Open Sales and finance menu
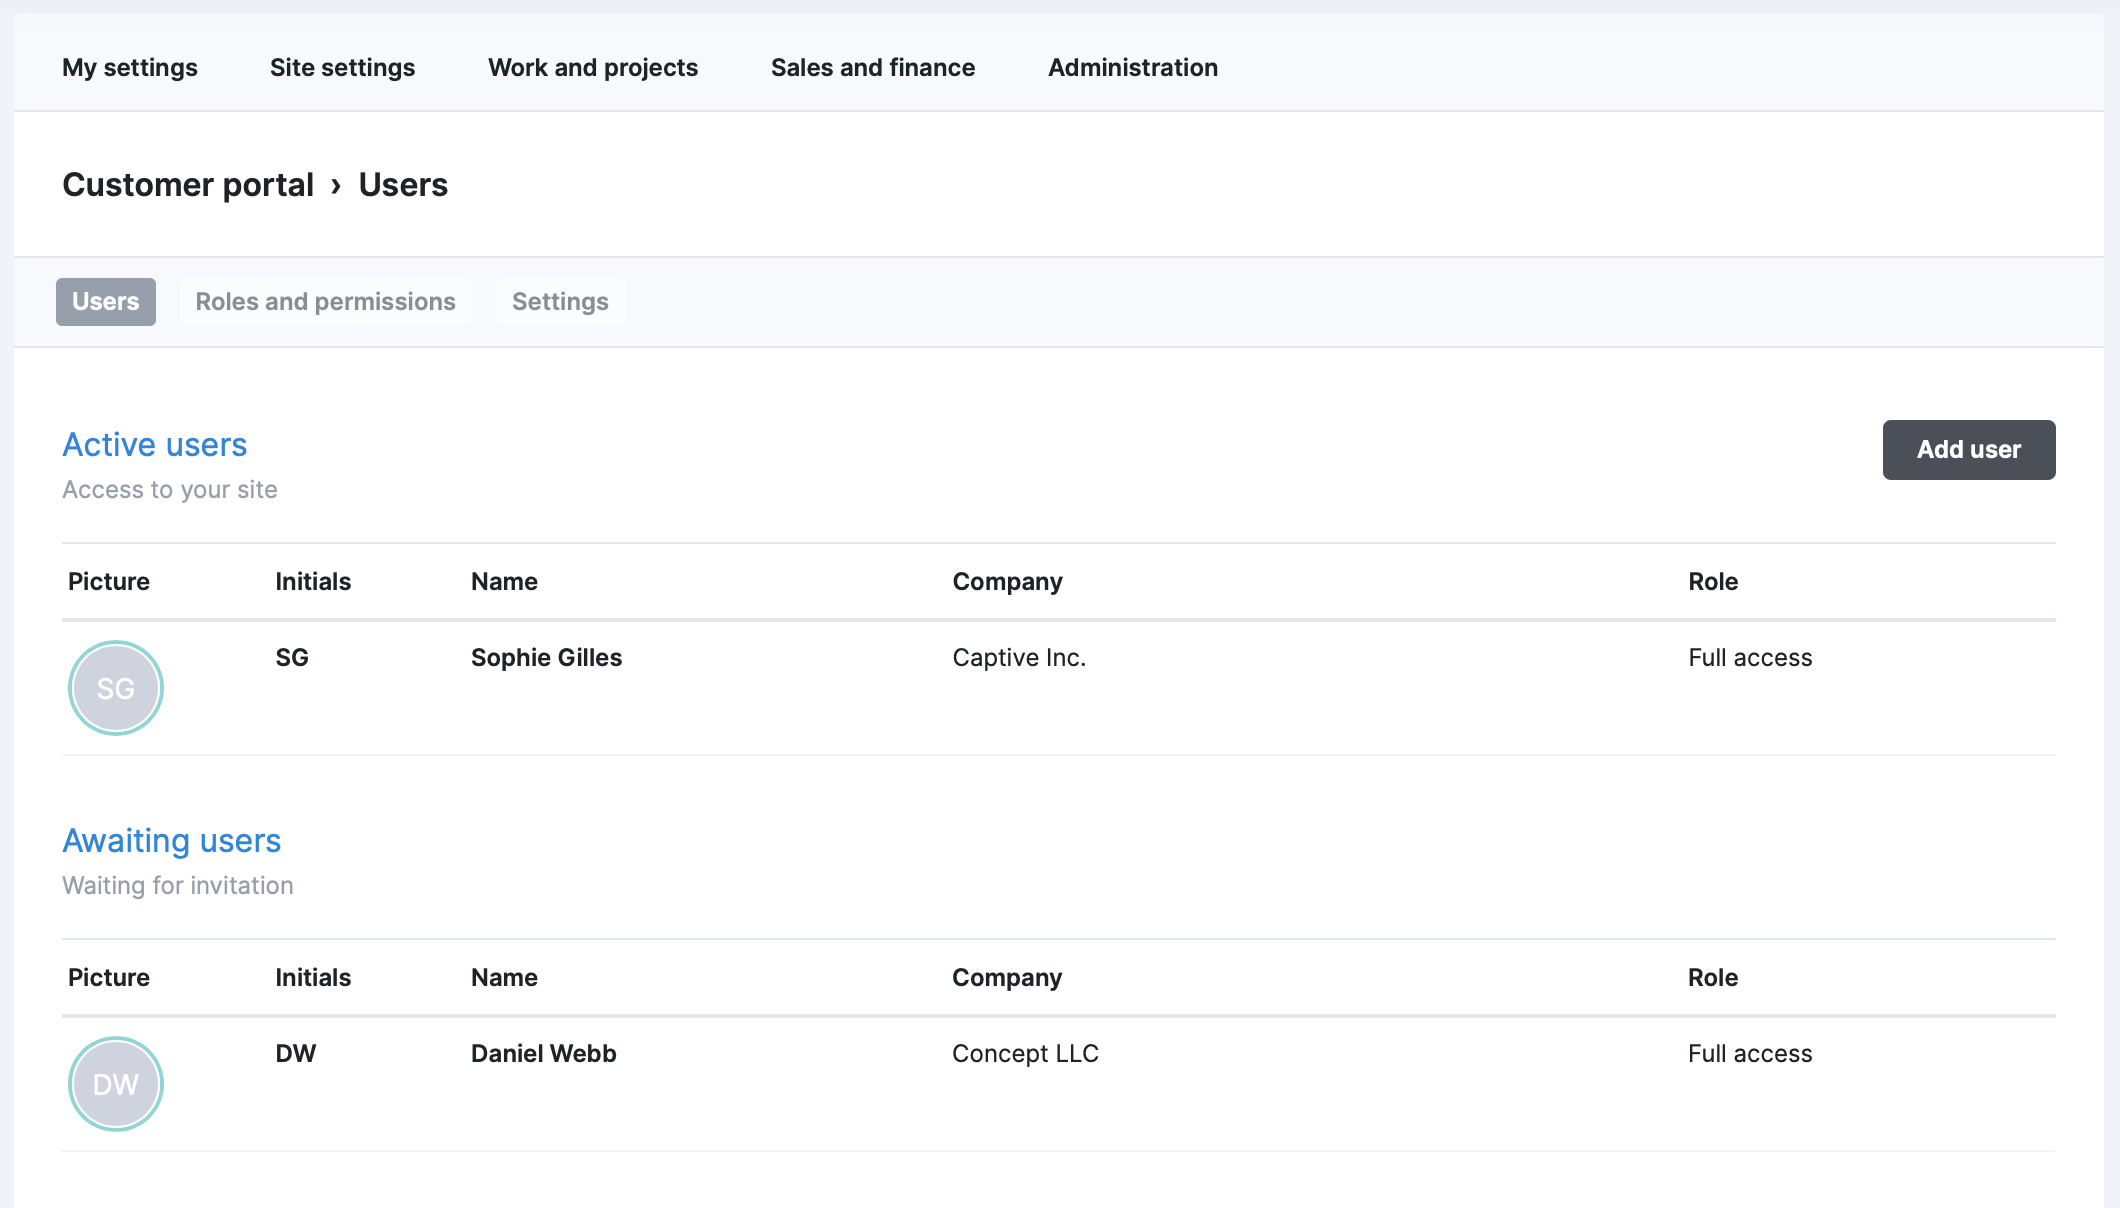 [873, 67]
